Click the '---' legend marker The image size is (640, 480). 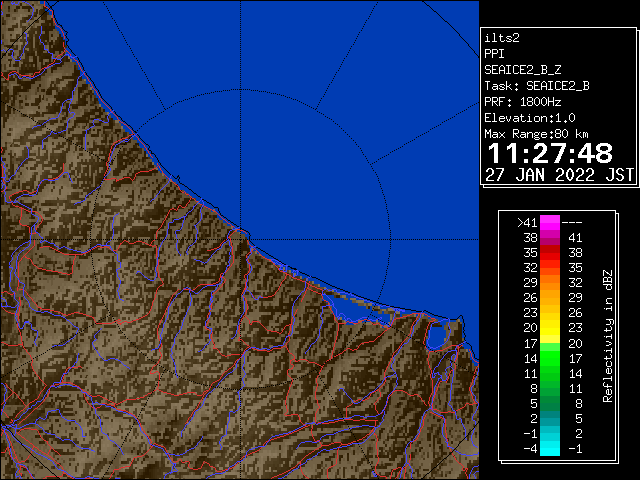572,223
